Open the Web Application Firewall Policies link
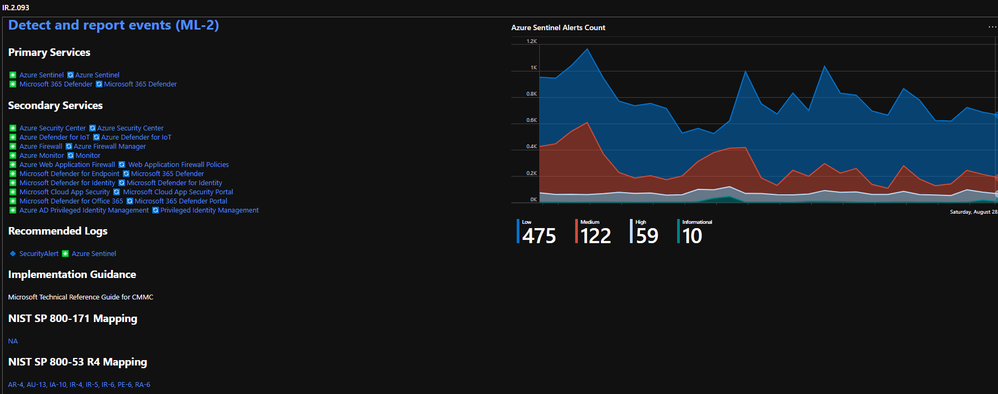 coord(178,164)
